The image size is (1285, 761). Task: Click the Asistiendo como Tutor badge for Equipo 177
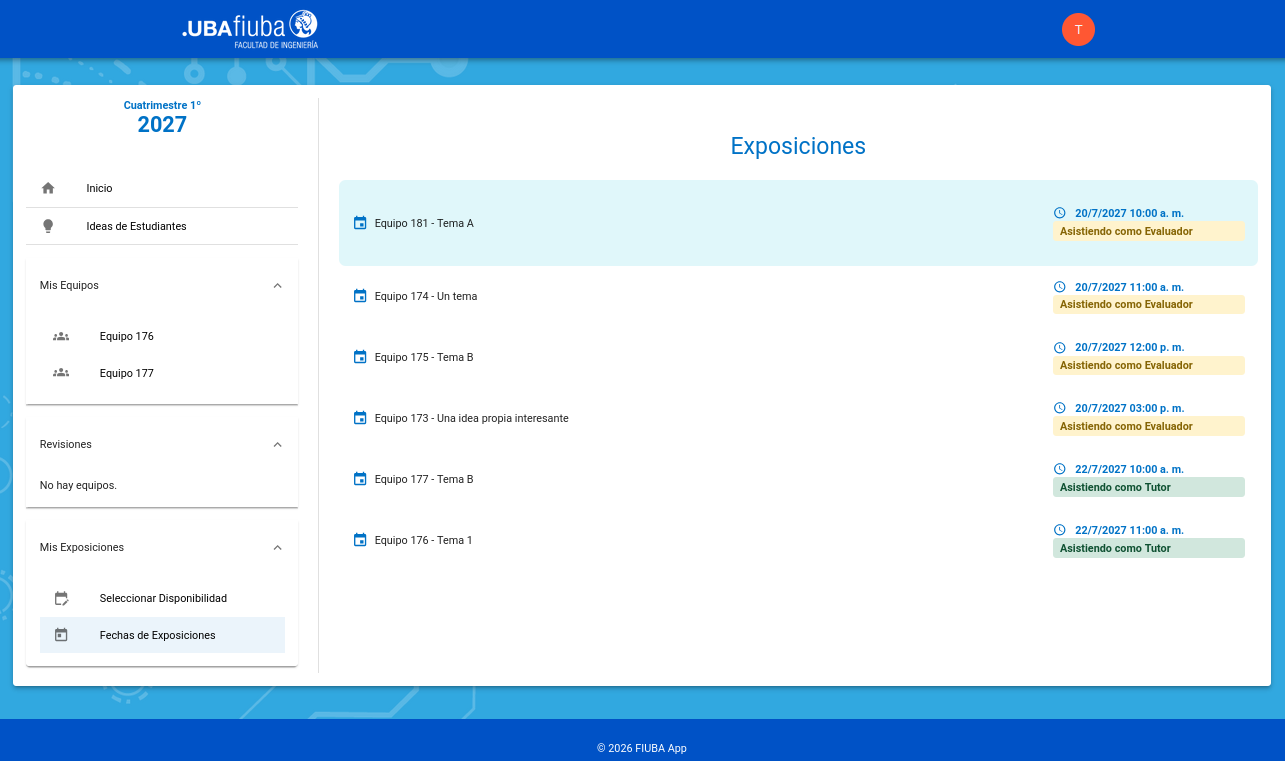[1148, 487]
